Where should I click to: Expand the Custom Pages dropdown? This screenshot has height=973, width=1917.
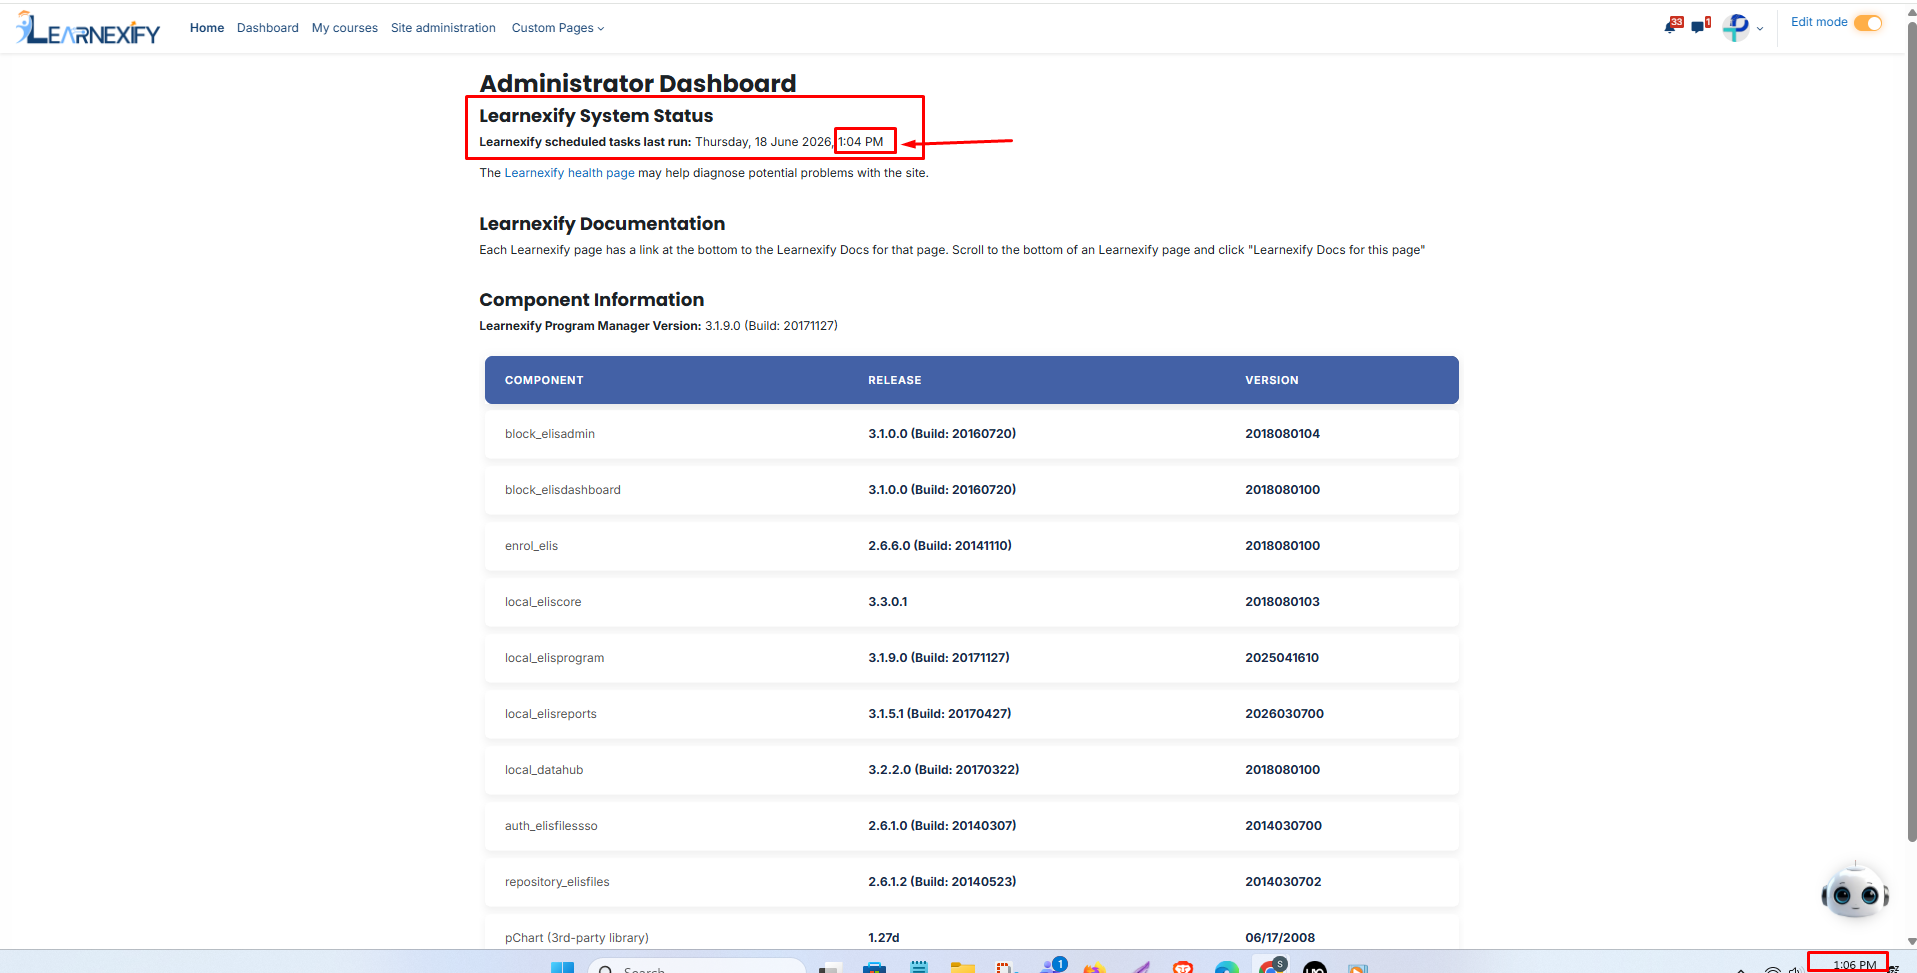tap(558, 28)
